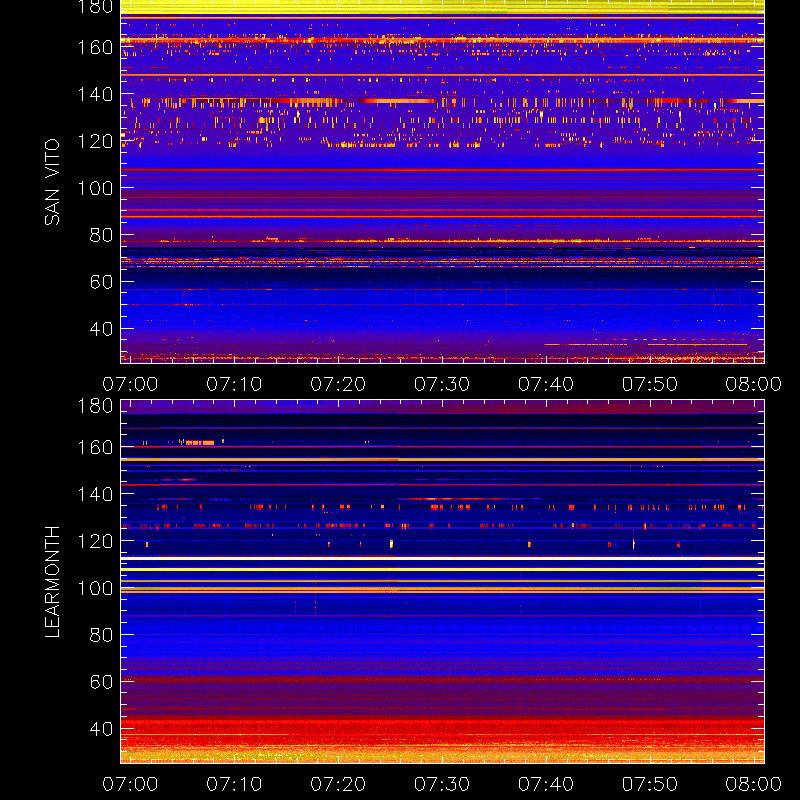
Task: Select the 40 tick label on Learmonth axis
Action: [x=101, y=729]
